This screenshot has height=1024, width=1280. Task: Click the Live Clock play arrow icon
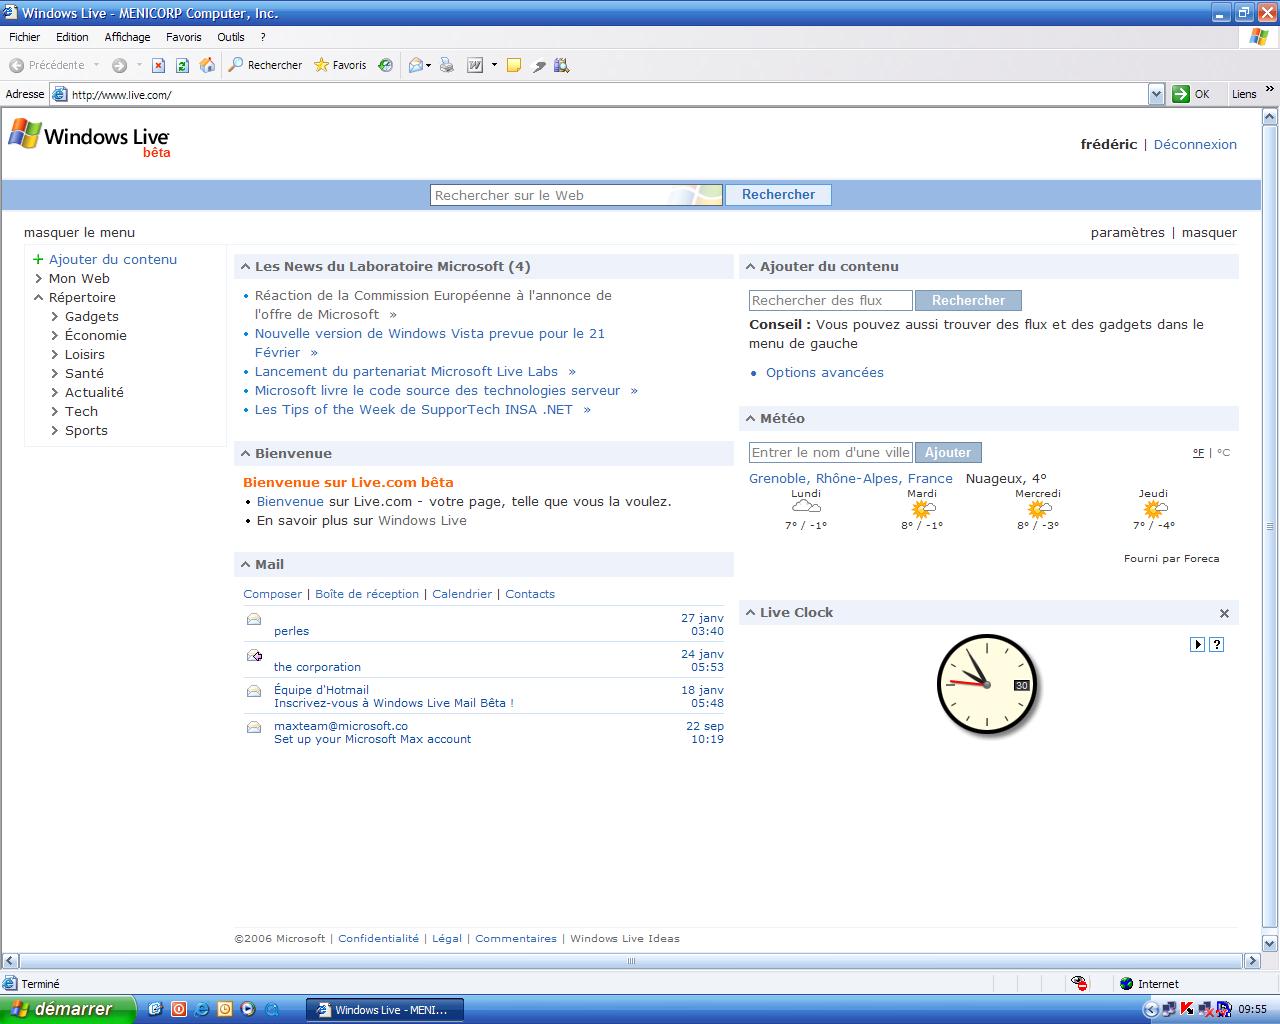pos(1197,644)
